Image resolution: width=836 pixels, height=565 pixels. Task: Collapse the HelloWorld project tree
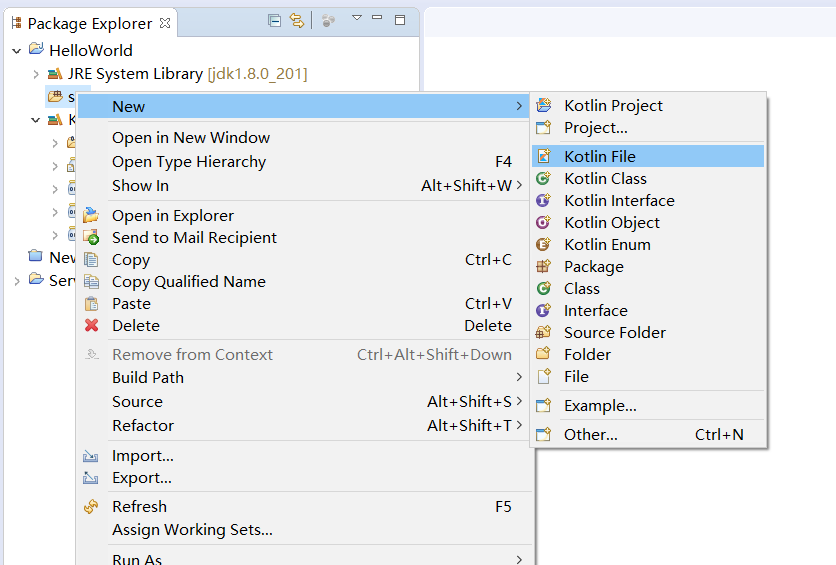coord(16,50)
